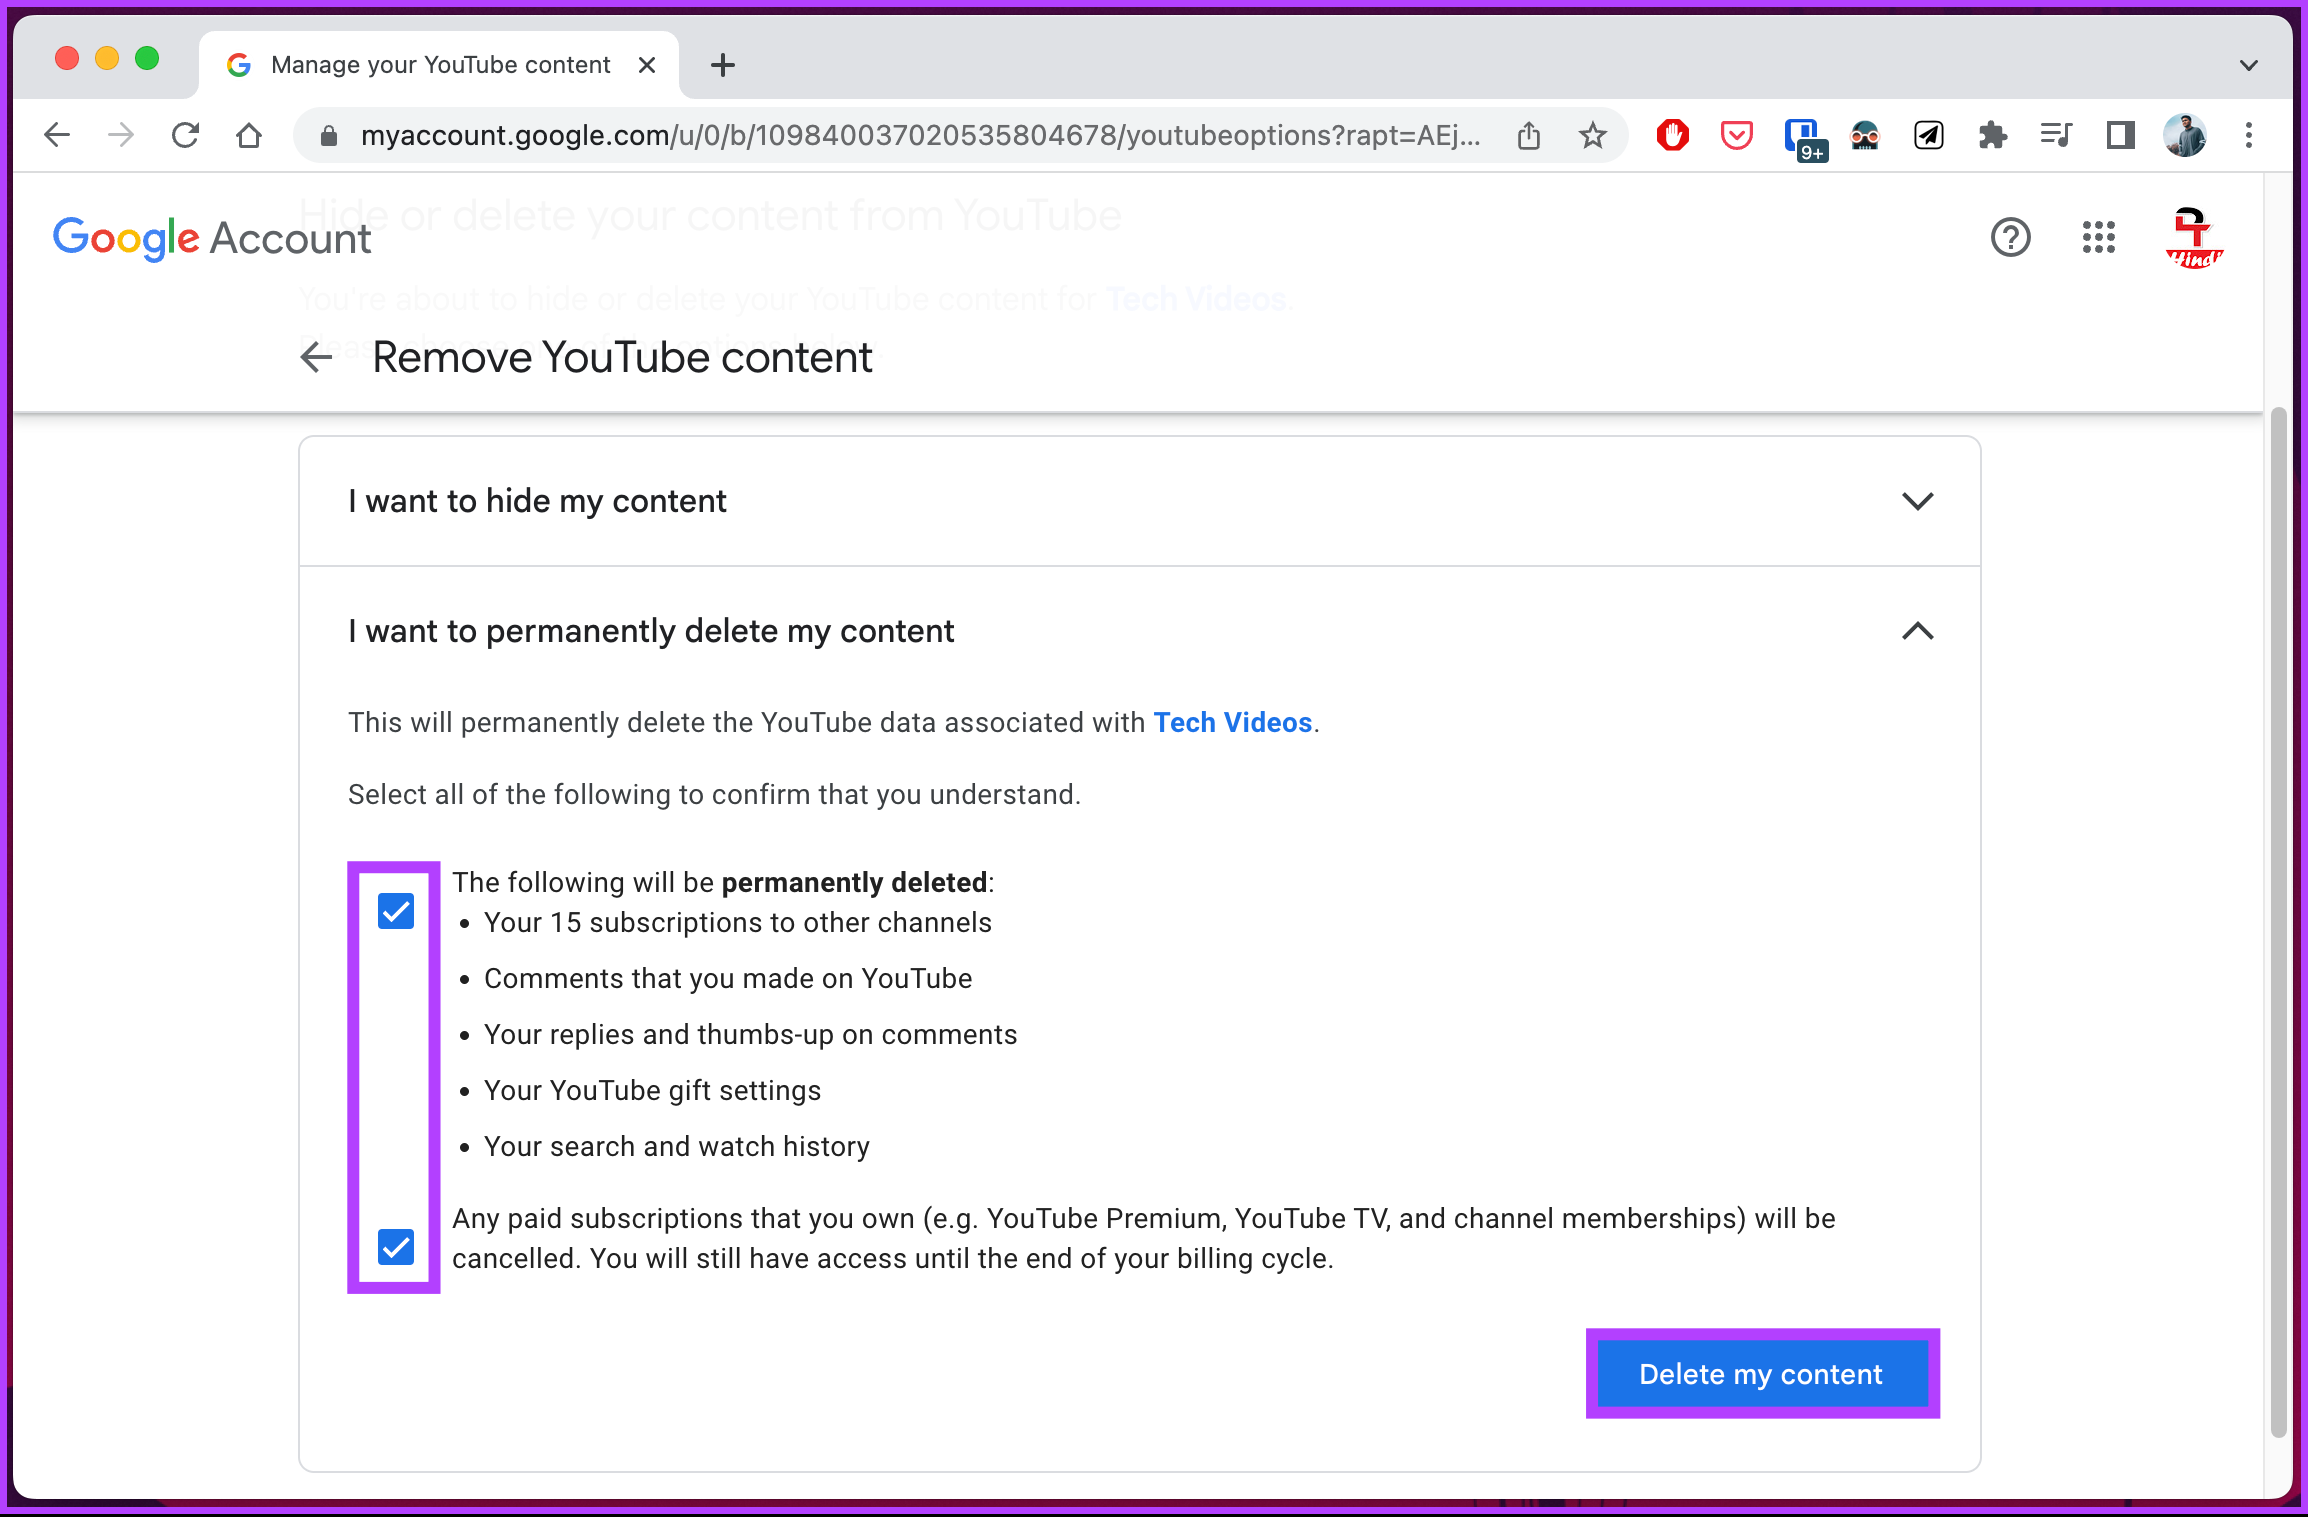This screenshot has width=2308, height=1517.
Task: Open the Chrome three-dot menu
Action: pyautogui.click(x=2249, y=135)
